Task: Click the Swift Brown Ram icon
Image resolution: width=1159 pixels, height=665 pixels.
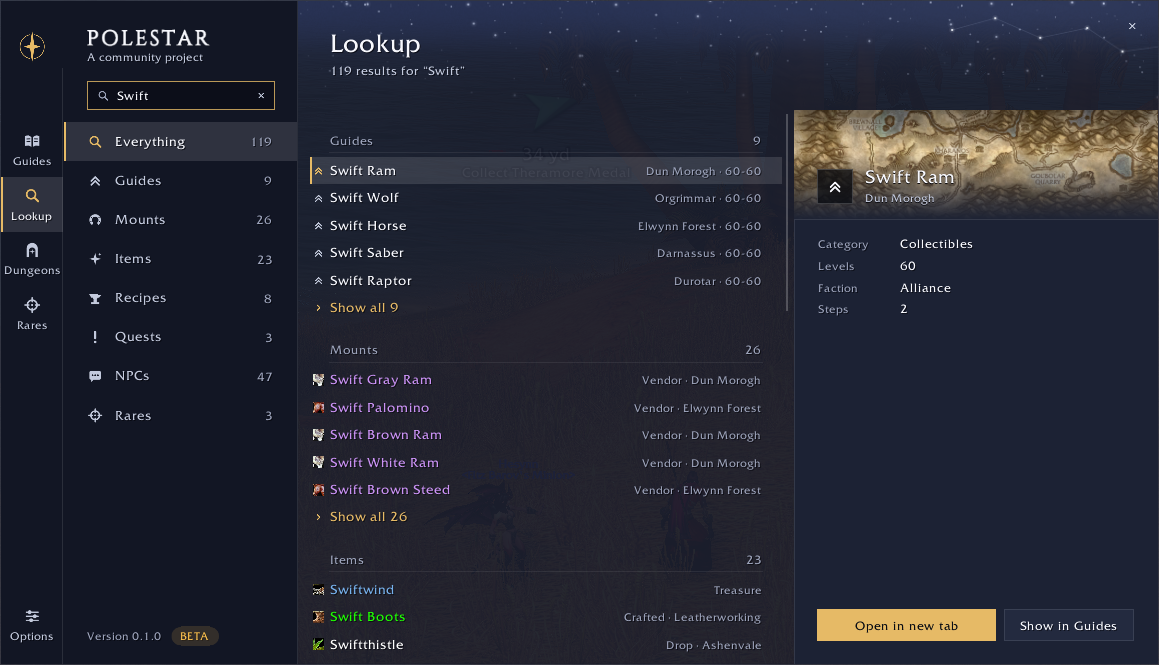Action: click(x=319, y=435)
